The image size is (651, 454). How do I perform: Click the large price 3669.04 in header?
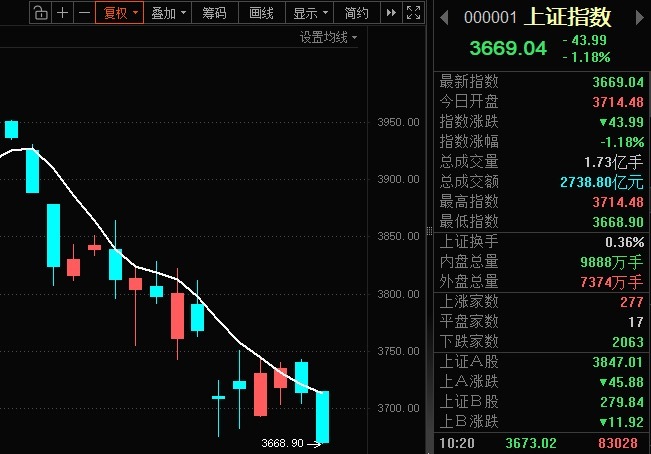[x=508, y=48]
